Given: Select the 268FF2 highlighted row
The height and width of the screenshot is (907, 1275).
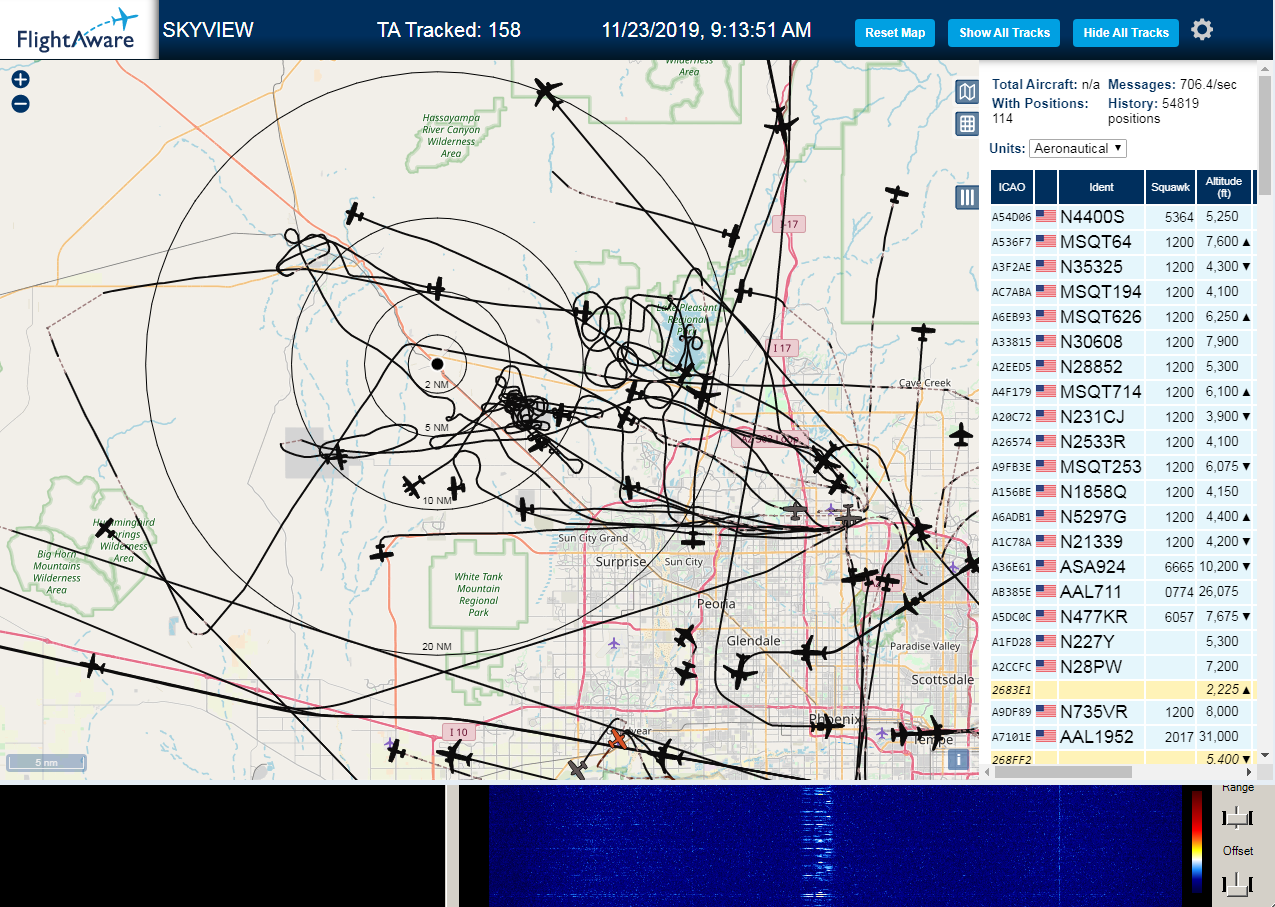Looking at the screenshot, I should (x=1123, y=759).
